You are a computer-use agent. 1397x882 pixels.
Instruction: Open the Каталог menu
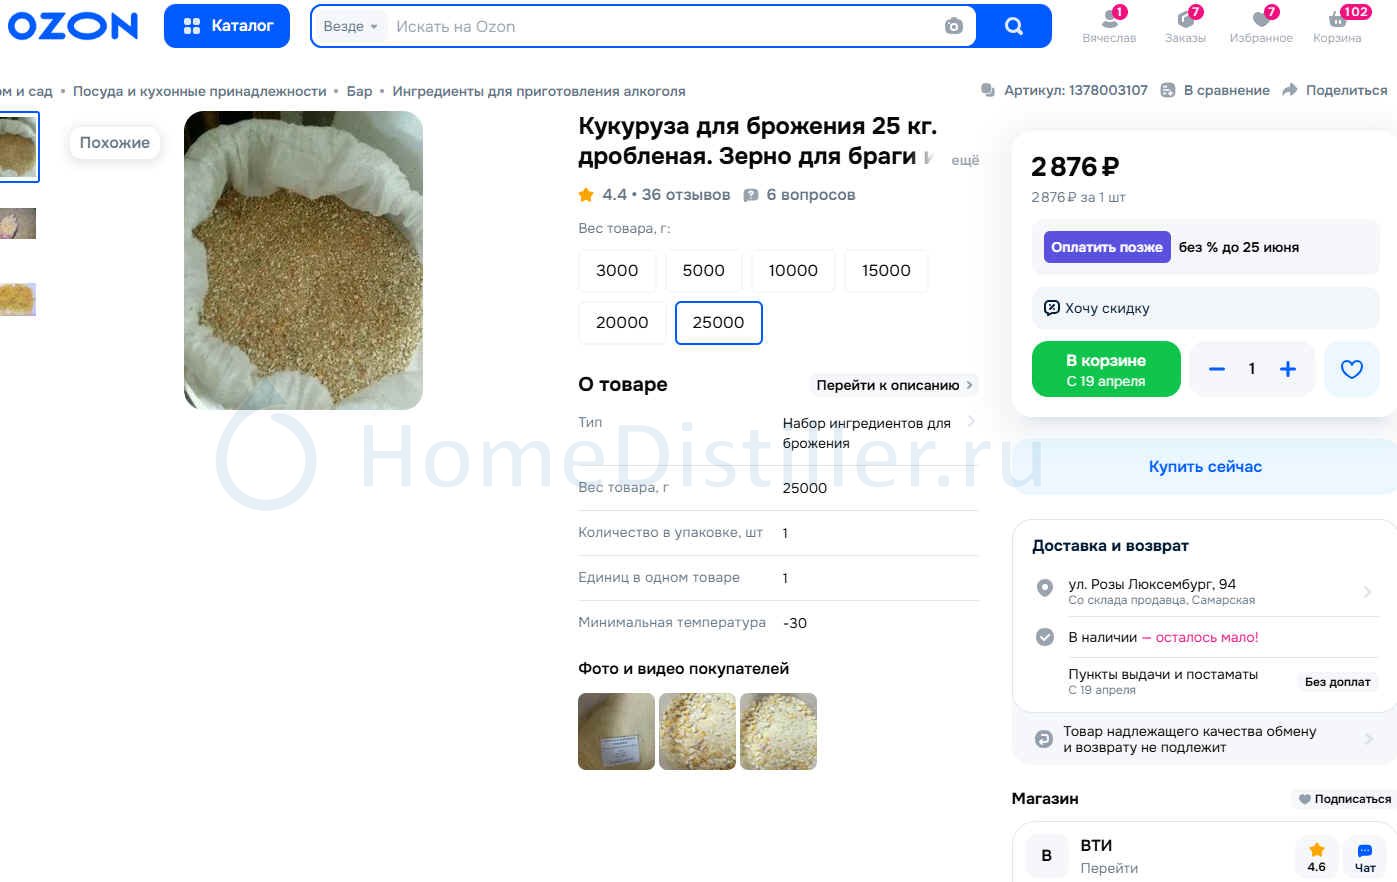pyautogui.click(x=227, y=26)
